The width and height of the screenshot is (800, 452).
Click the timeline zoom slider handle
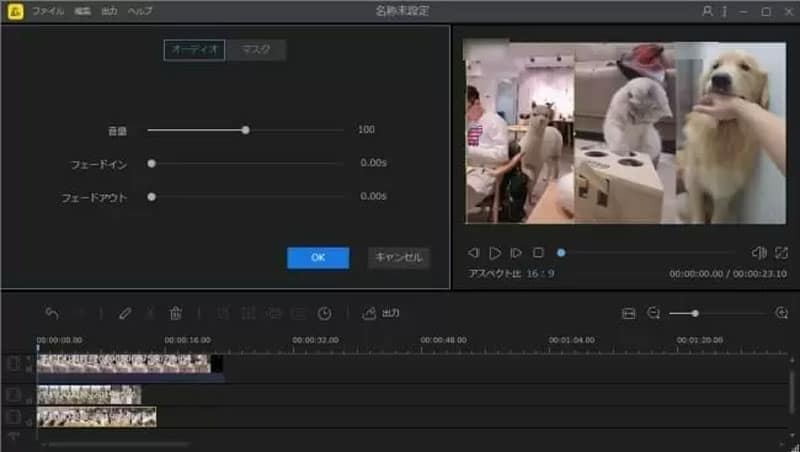click(x=695, y=313)
